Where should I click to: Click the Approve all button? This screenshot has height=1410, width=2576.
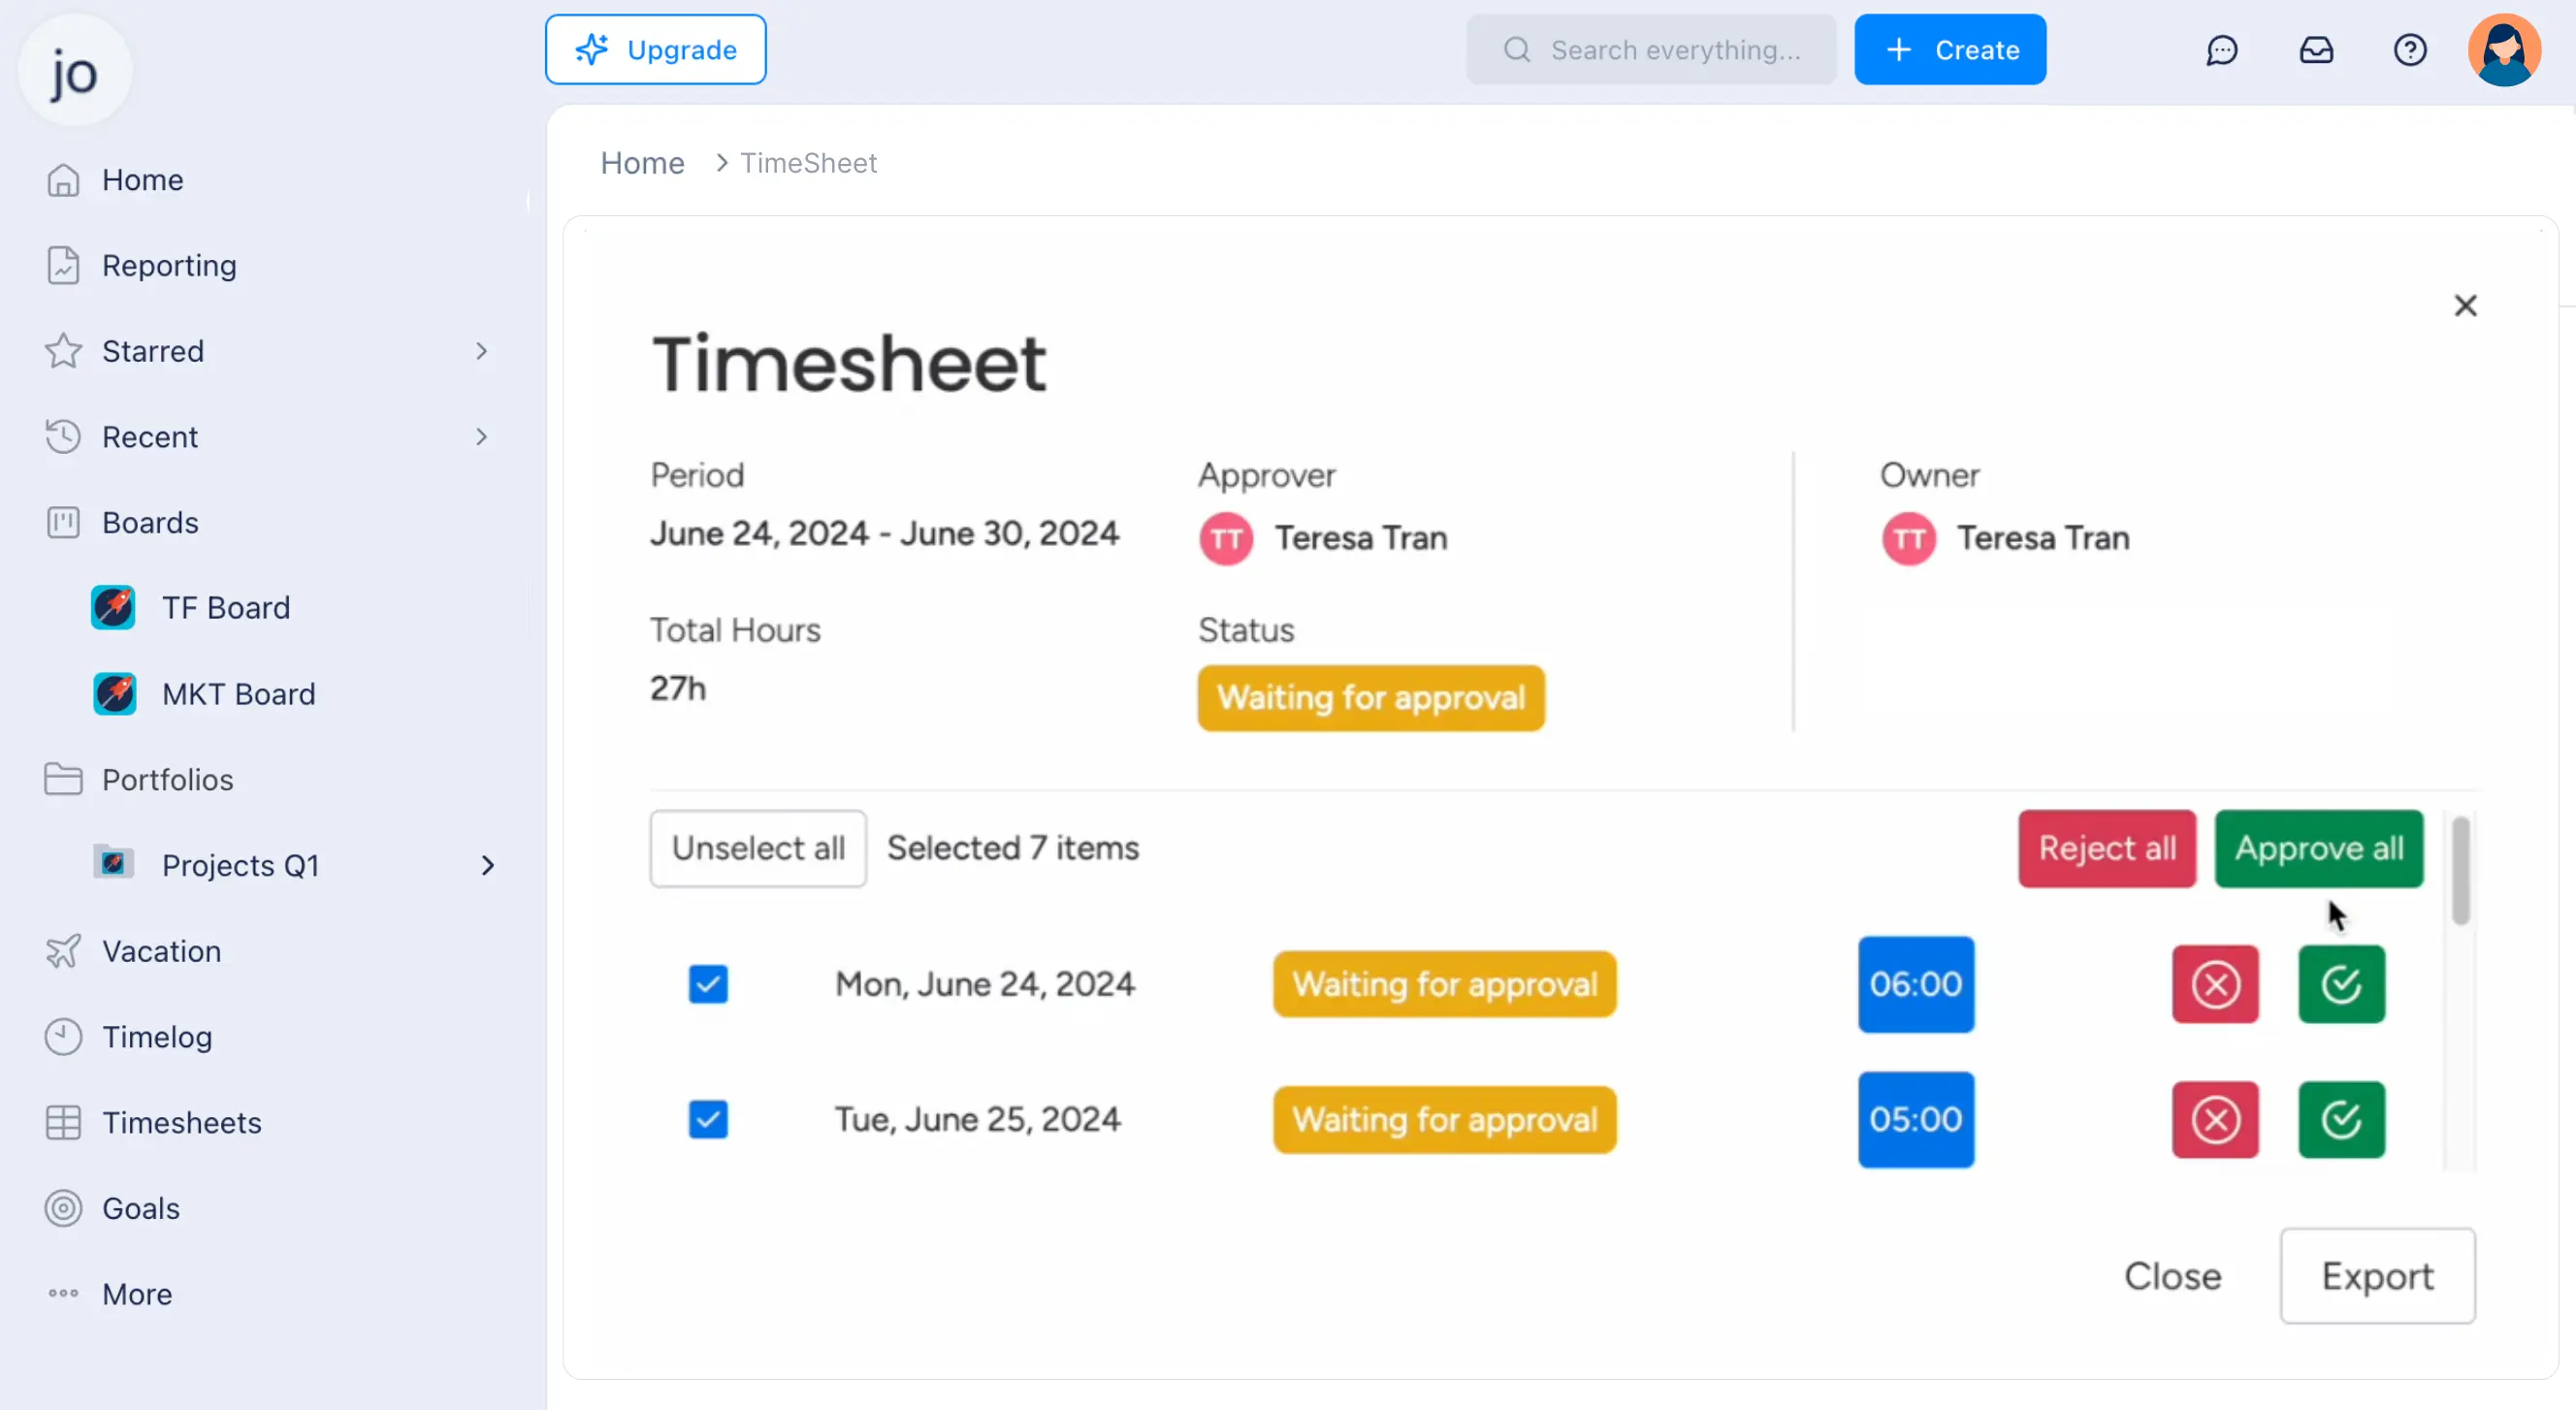2318,849
